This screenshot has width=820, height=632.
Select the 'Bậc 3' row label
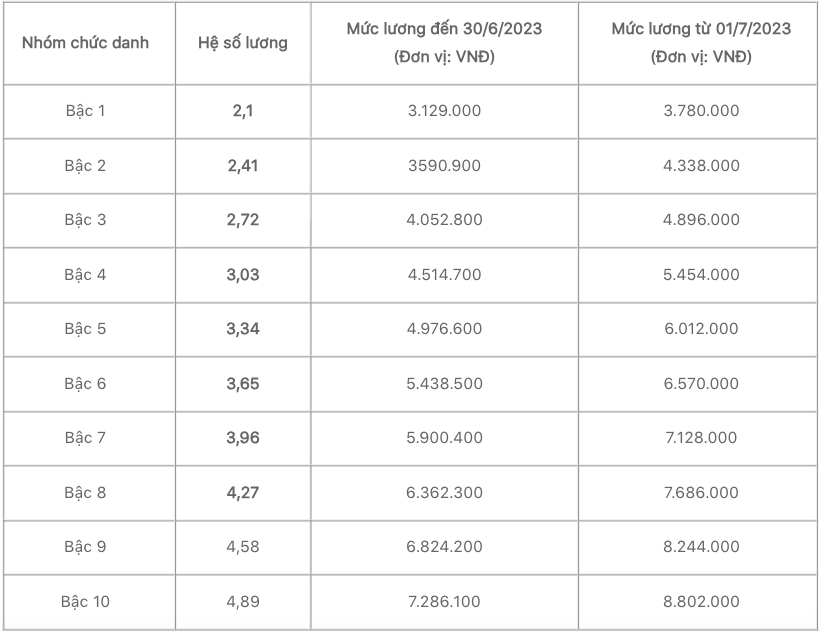click(x=85, y=220)
